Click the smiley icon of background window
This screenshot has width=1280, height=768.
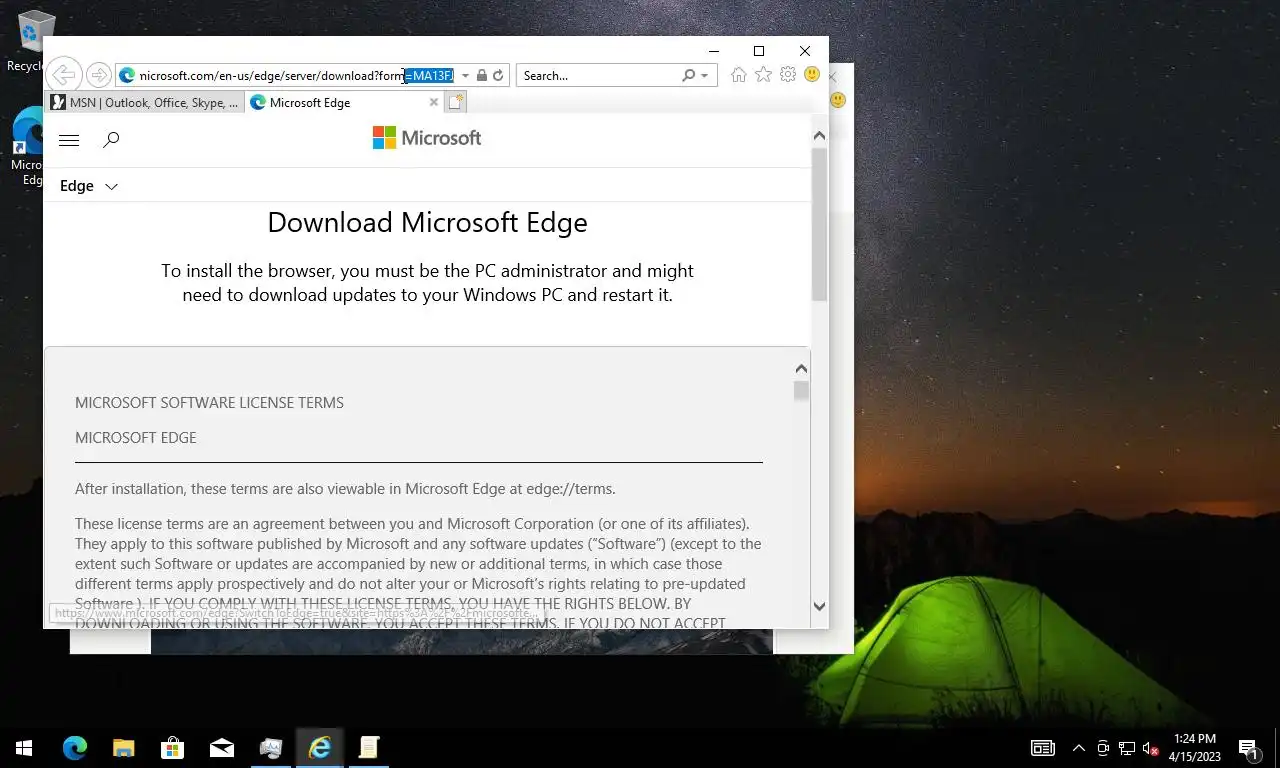click(838, 100)
